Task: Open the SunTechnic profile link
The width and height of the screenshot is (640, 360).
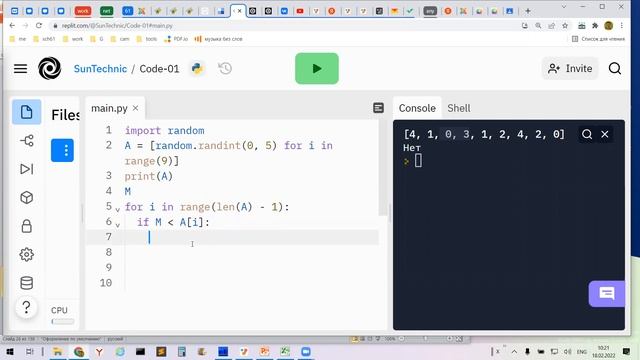Action: [100, 69]
